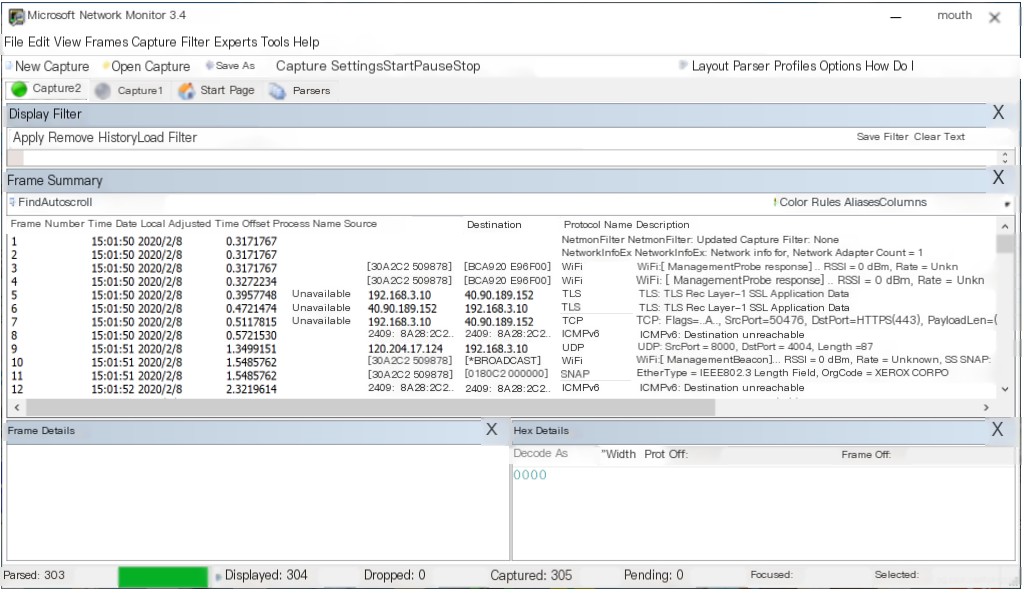Click the Color Rules icon
The width and height of the screenshot is (1024, 594).
pos(775,202)
